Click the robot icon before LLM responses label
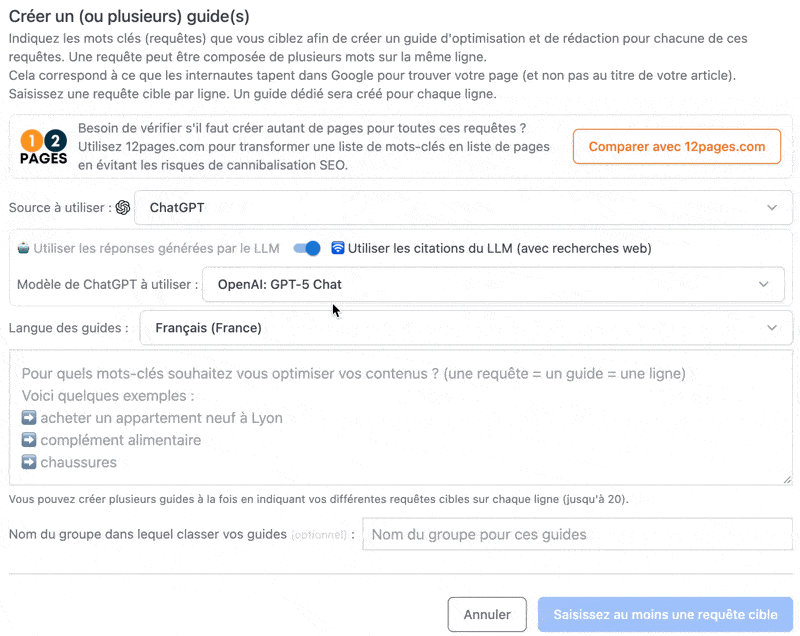This screenshot has height=636, width=800. (22, 248)
